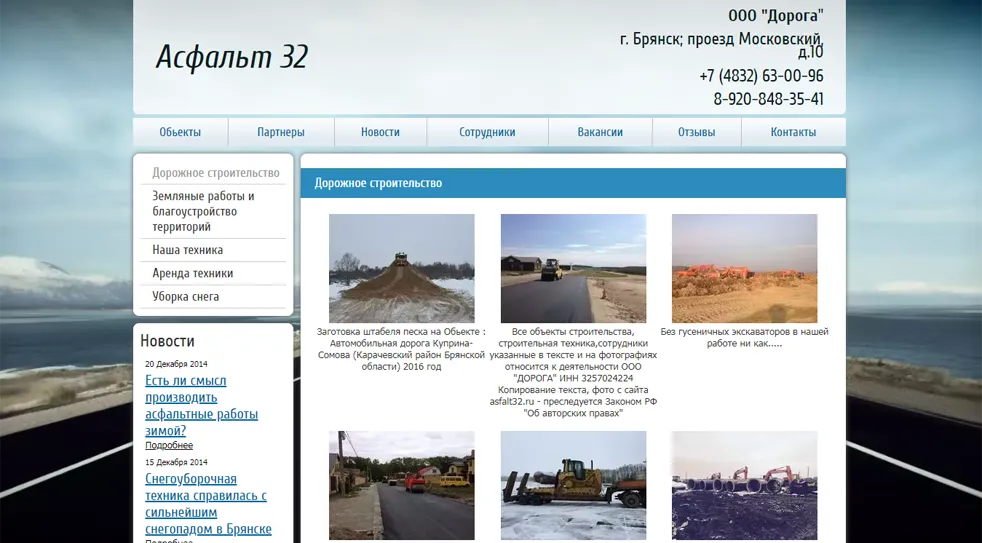Click the copyright notice caption text
Screen dimensions: 982x543
[573, 372]
